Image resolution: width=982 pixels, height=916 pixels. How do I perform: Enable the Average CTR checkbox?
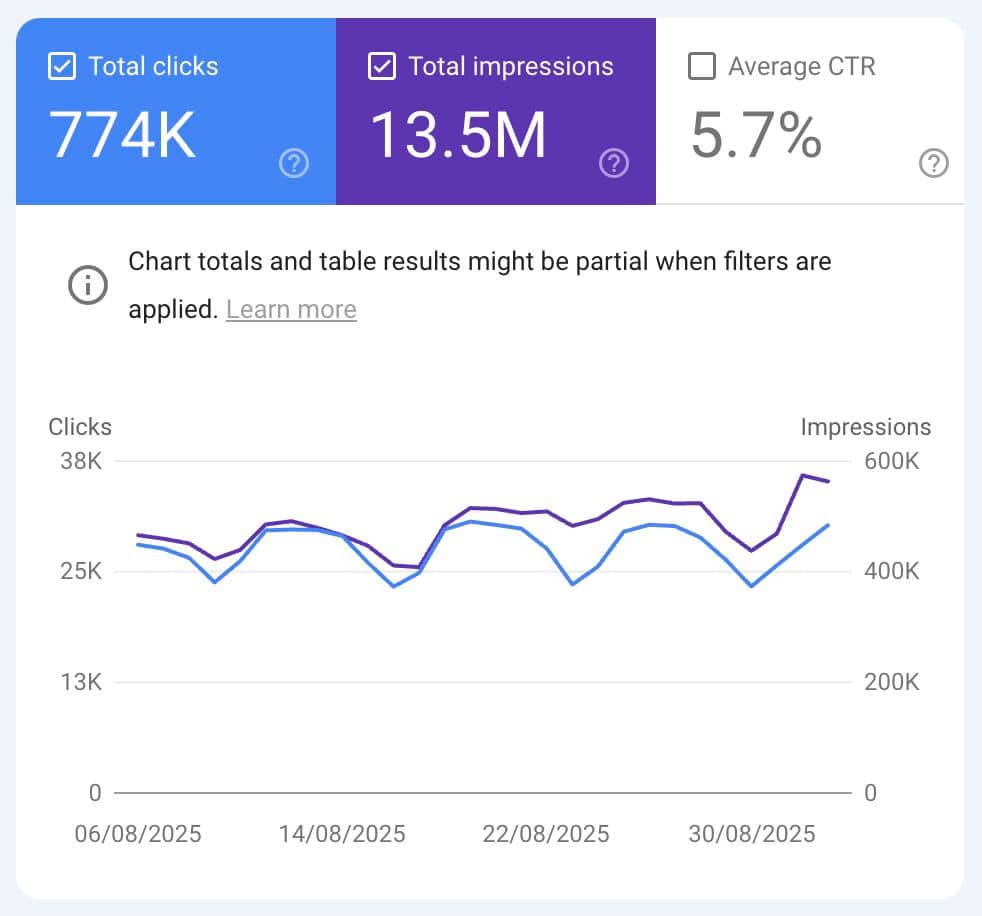pyautogui.click(x=702, y=67)
